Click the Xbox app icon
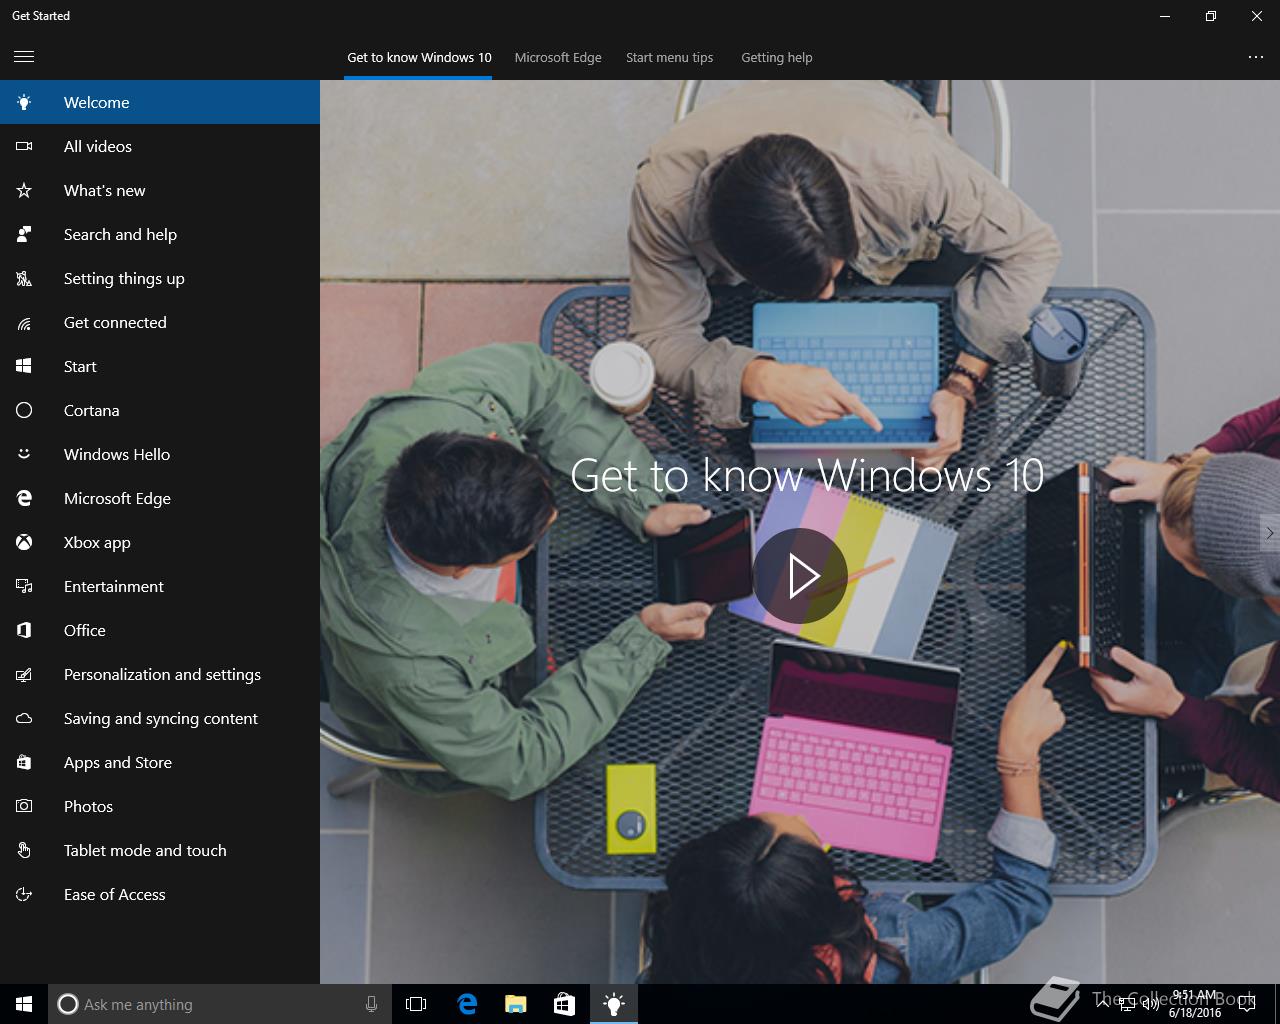Screen dimensions: 1280x1024 point(24,542)
